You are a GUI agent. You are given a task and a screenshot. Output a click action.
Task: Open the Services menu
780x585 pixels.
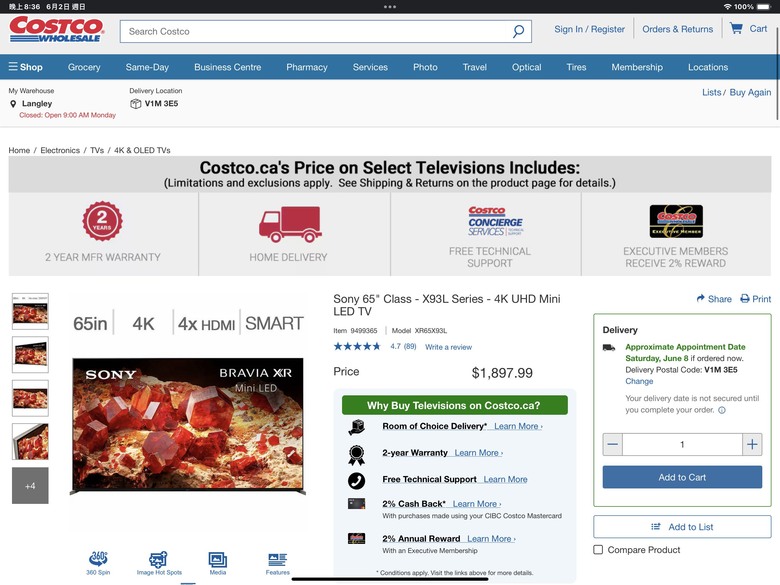tap(370, 67)
